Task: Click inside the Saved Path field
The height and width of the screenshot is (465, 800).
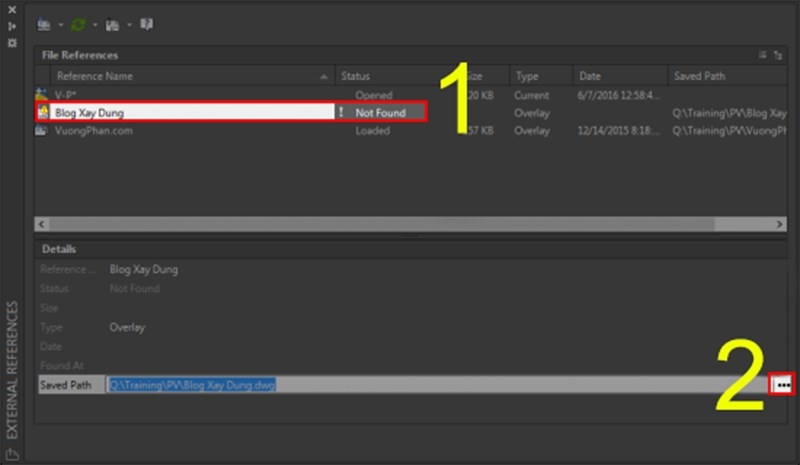Action: [x=438, y=384]
